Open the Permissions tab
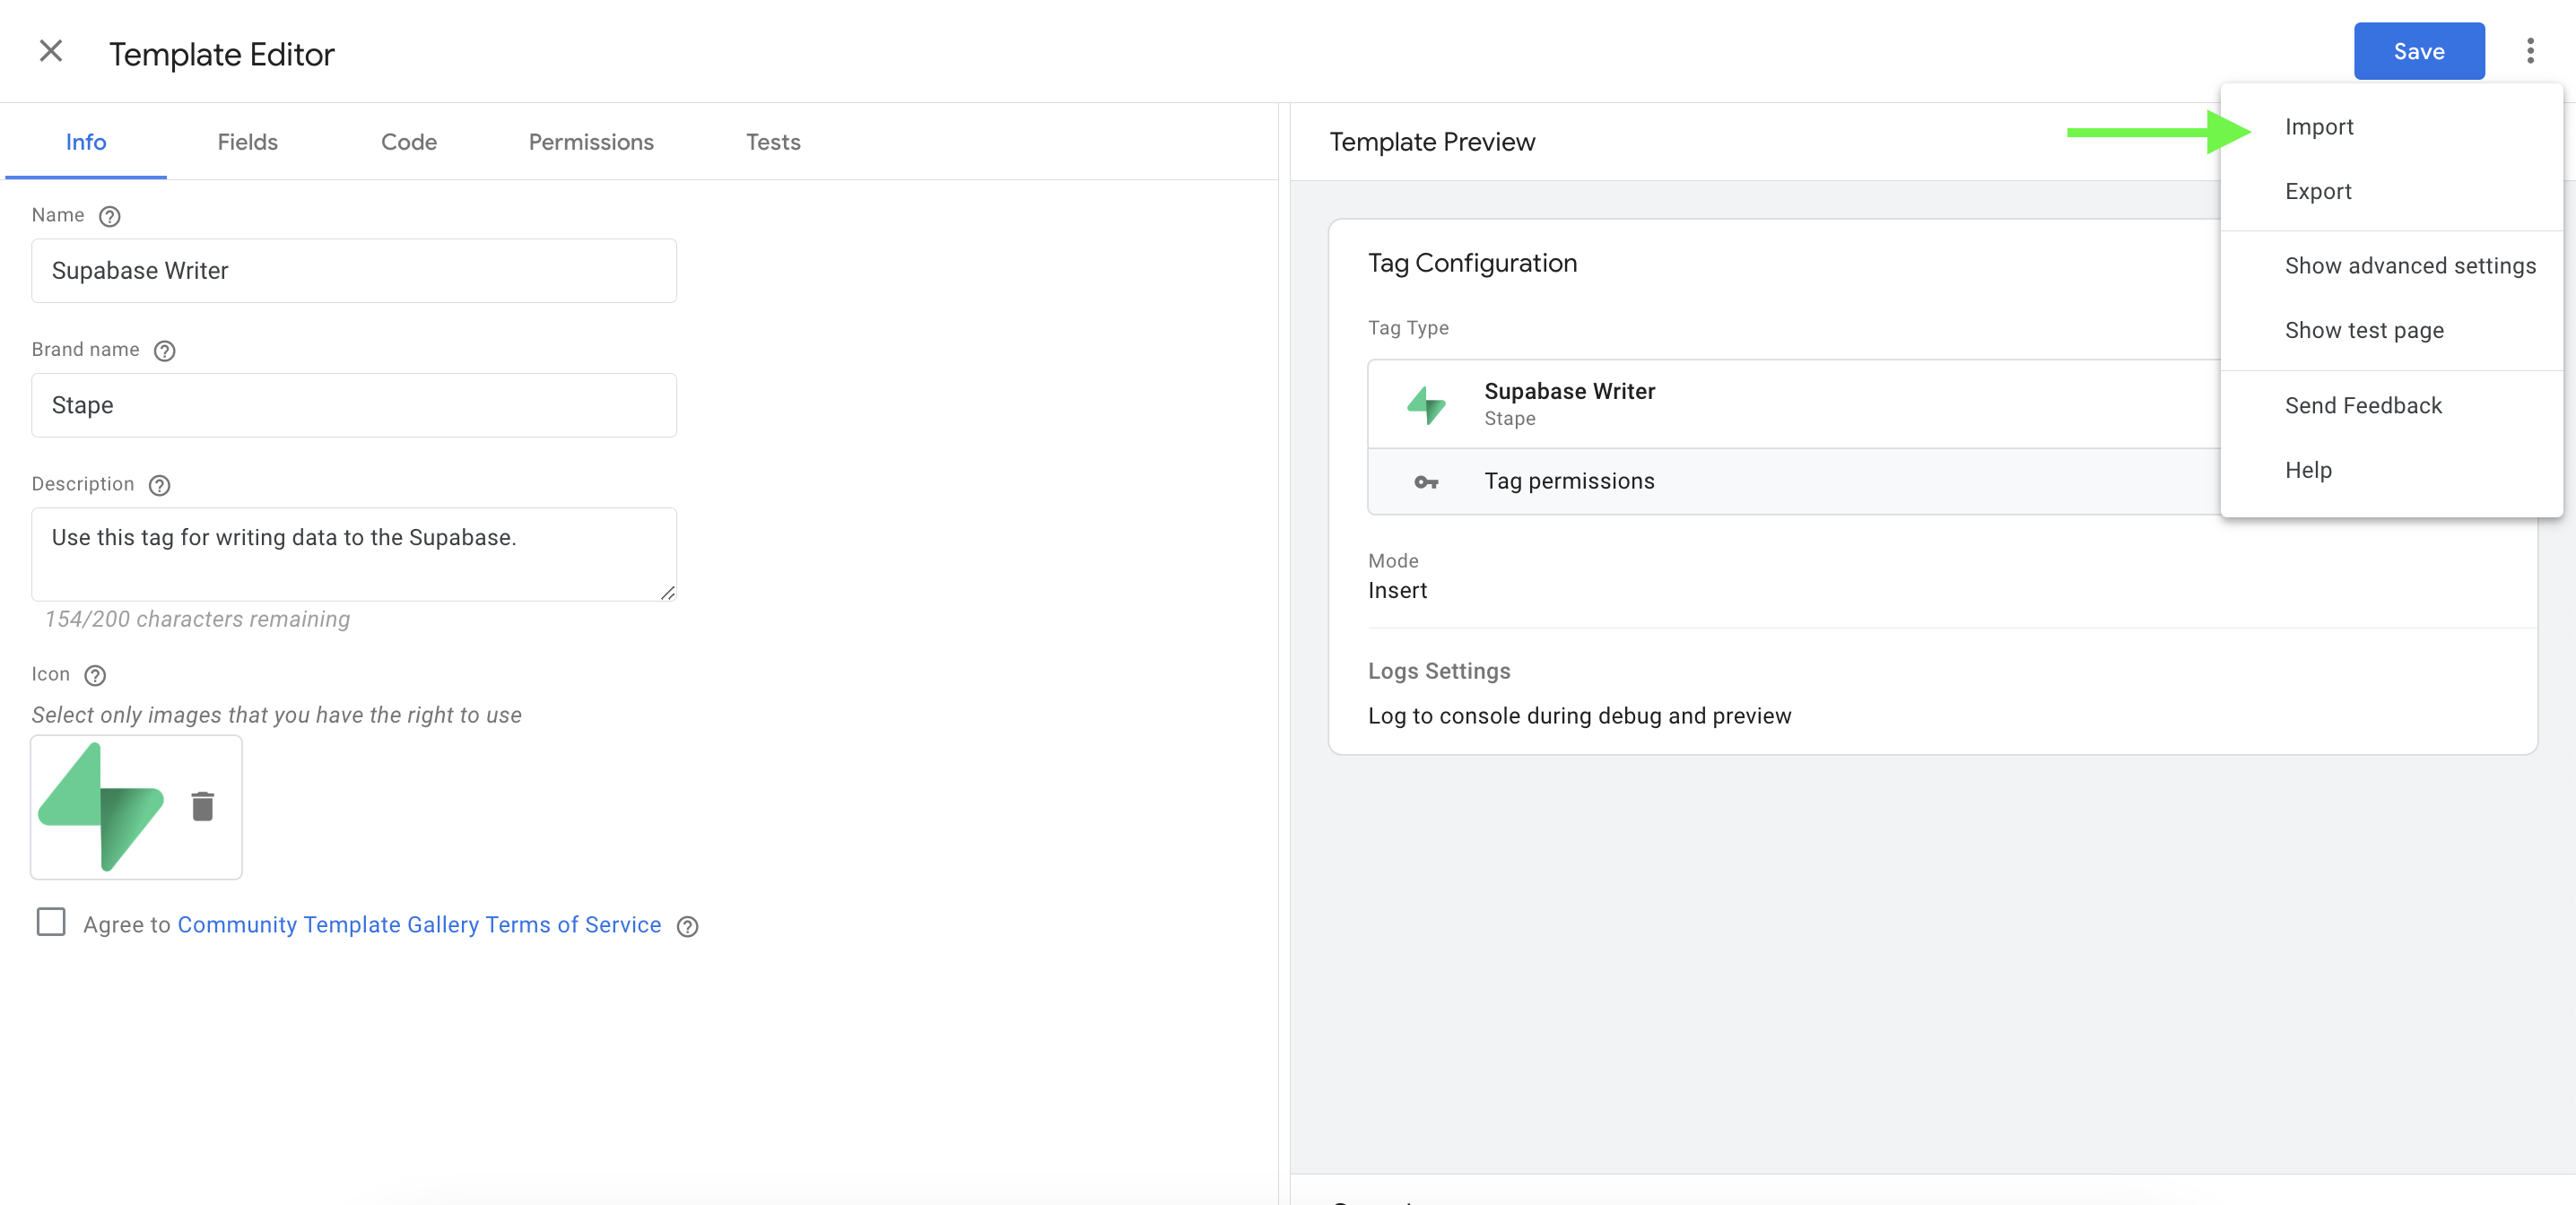The width and height of the screenshot is (2576, 1205). coord(591,142)
